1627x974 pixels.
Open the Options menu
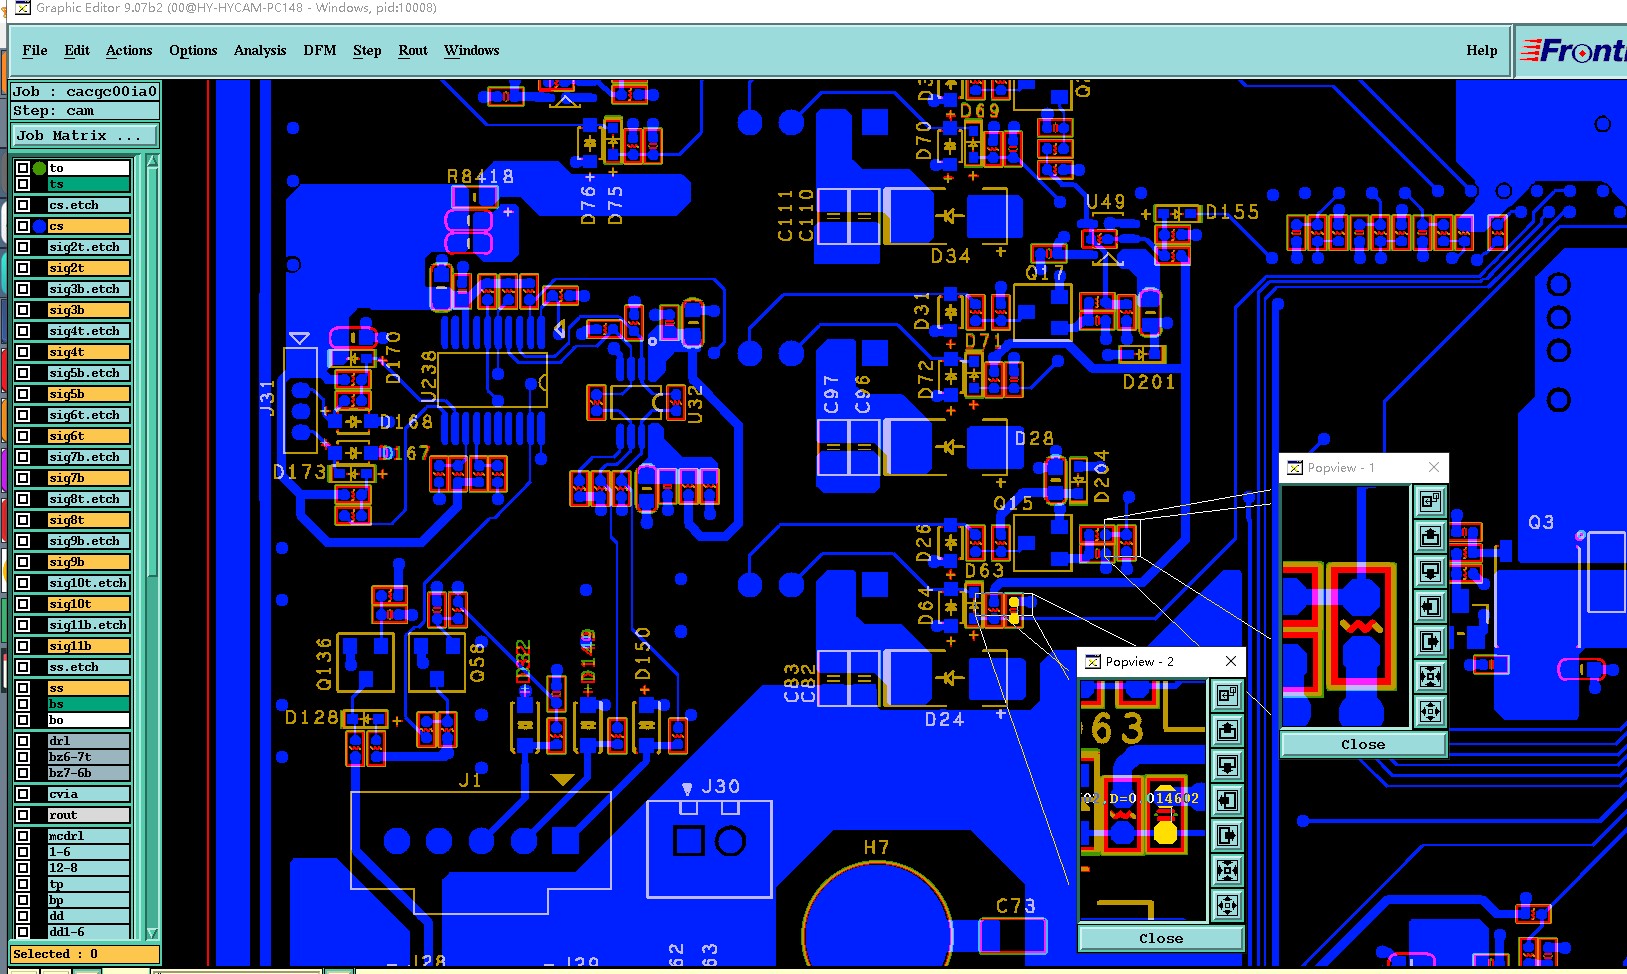click(x=193, y=50)
